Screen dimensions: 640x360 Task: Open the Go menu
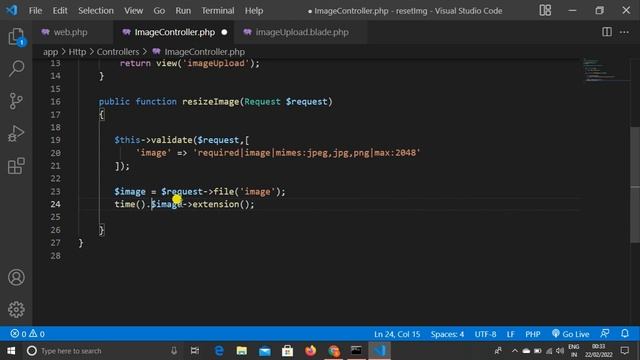coord(159,11)
